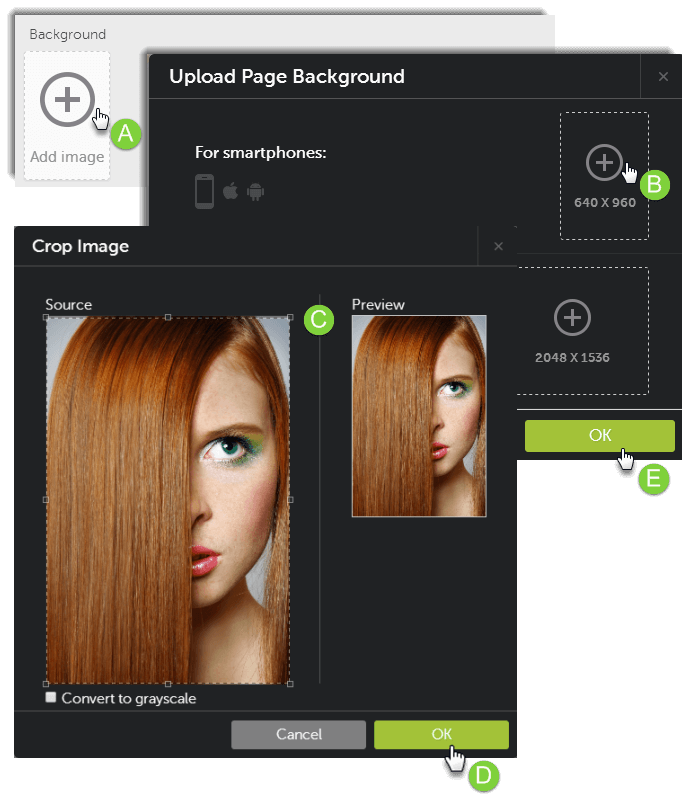Confirm crop with the OK button

pyautogui.click(x=441, y=734)
